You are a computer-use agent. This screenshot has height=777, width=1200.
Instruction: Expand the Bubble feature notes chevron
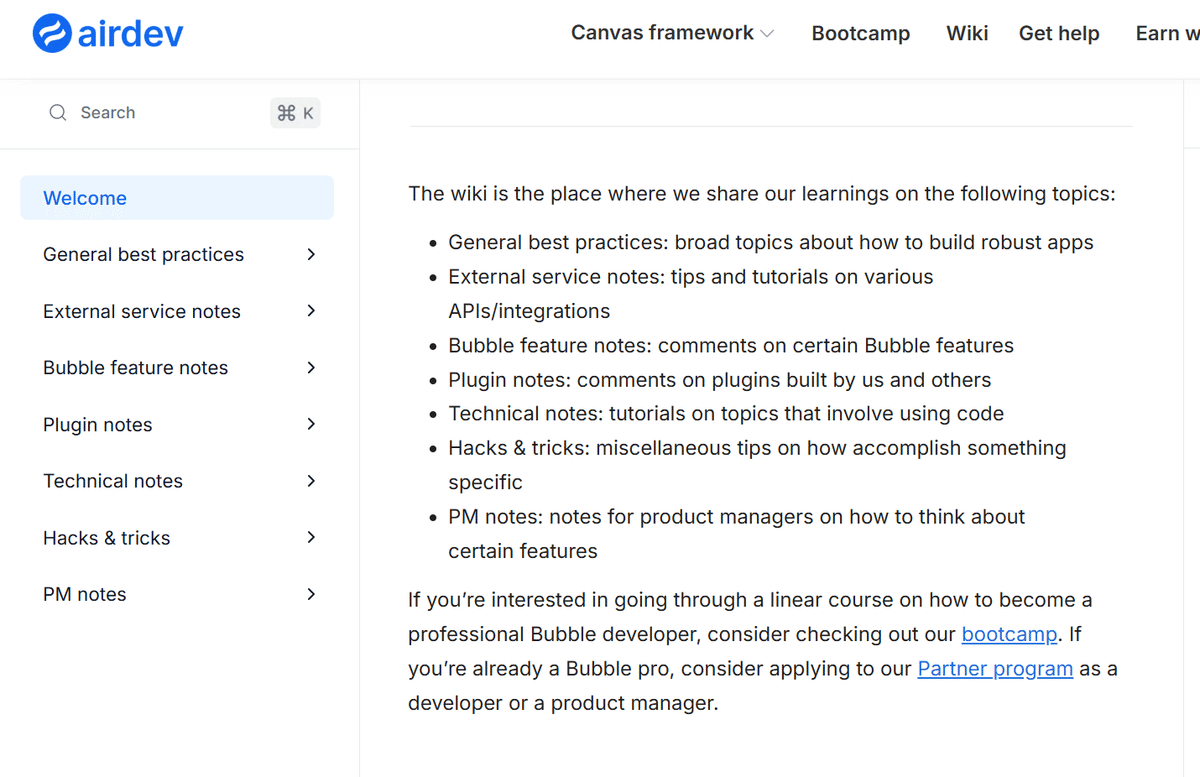[x=311, y=367]
